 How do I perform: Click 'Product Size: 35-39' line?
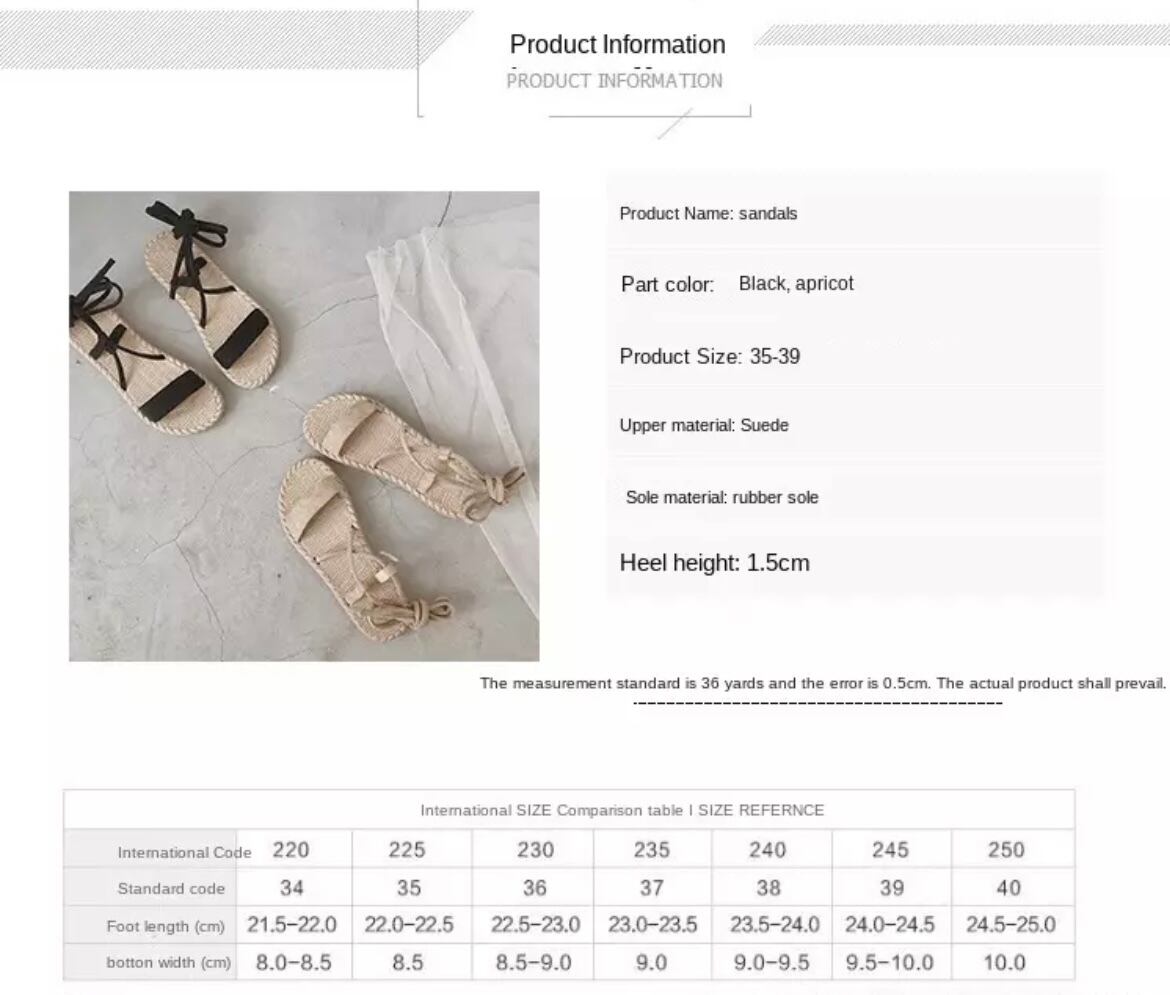click(x=710, y=356)
